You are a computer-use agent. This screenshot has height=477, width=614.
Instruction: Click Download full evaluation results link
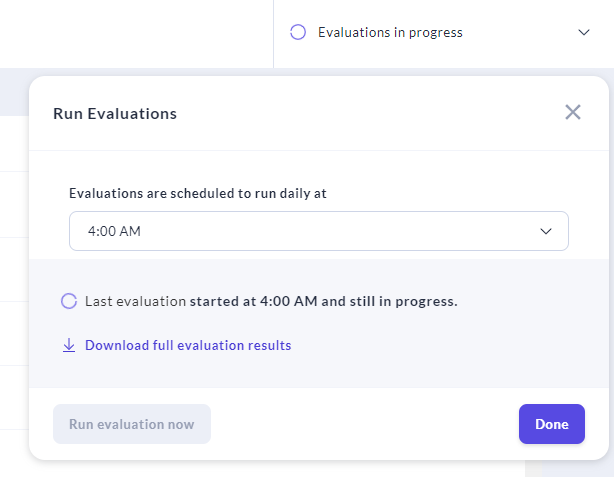tap(188, 346)
